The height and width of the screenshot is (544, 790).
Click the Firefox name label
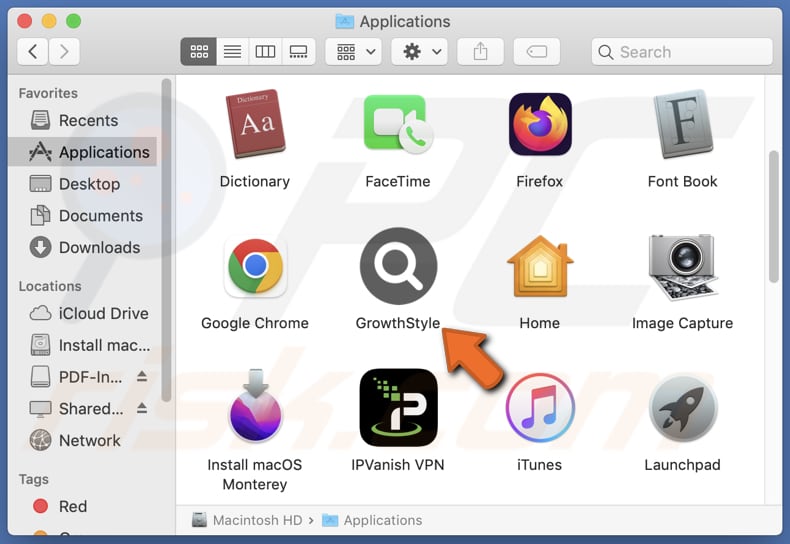pos(540,181)
